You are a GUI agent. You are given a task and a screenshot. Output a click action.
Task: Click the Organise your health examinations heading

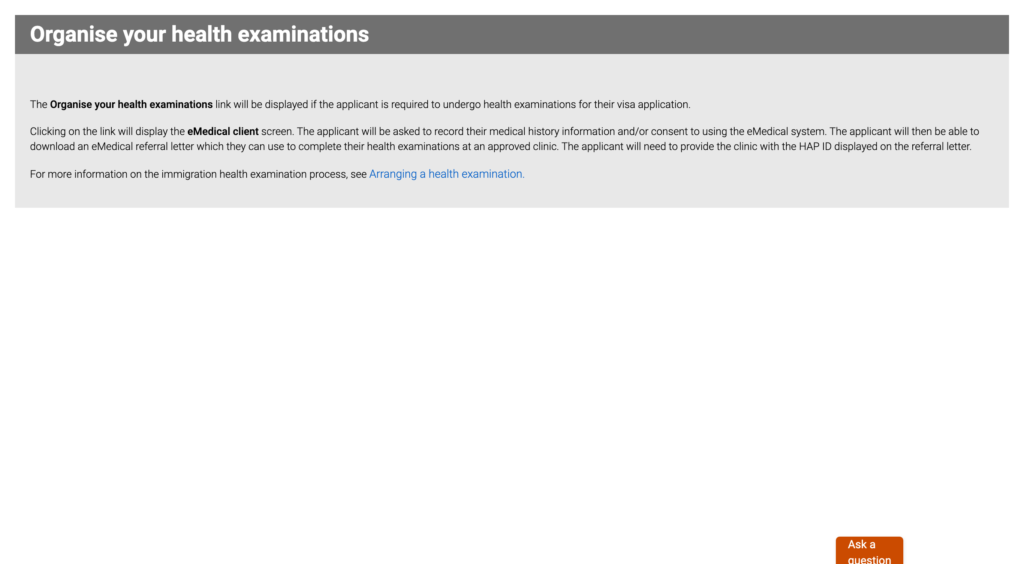(199, 35)
